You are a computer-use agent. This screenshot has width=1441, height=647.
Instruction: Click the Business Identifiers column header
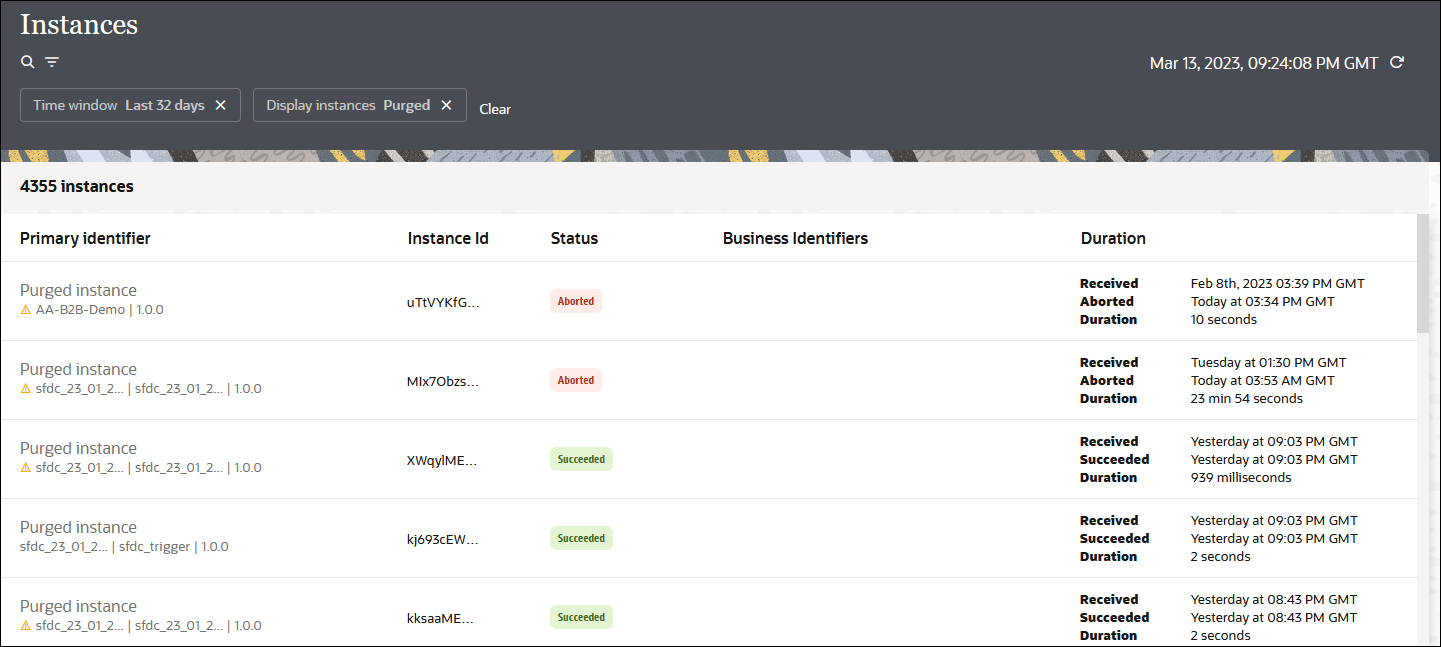[795, 238]
